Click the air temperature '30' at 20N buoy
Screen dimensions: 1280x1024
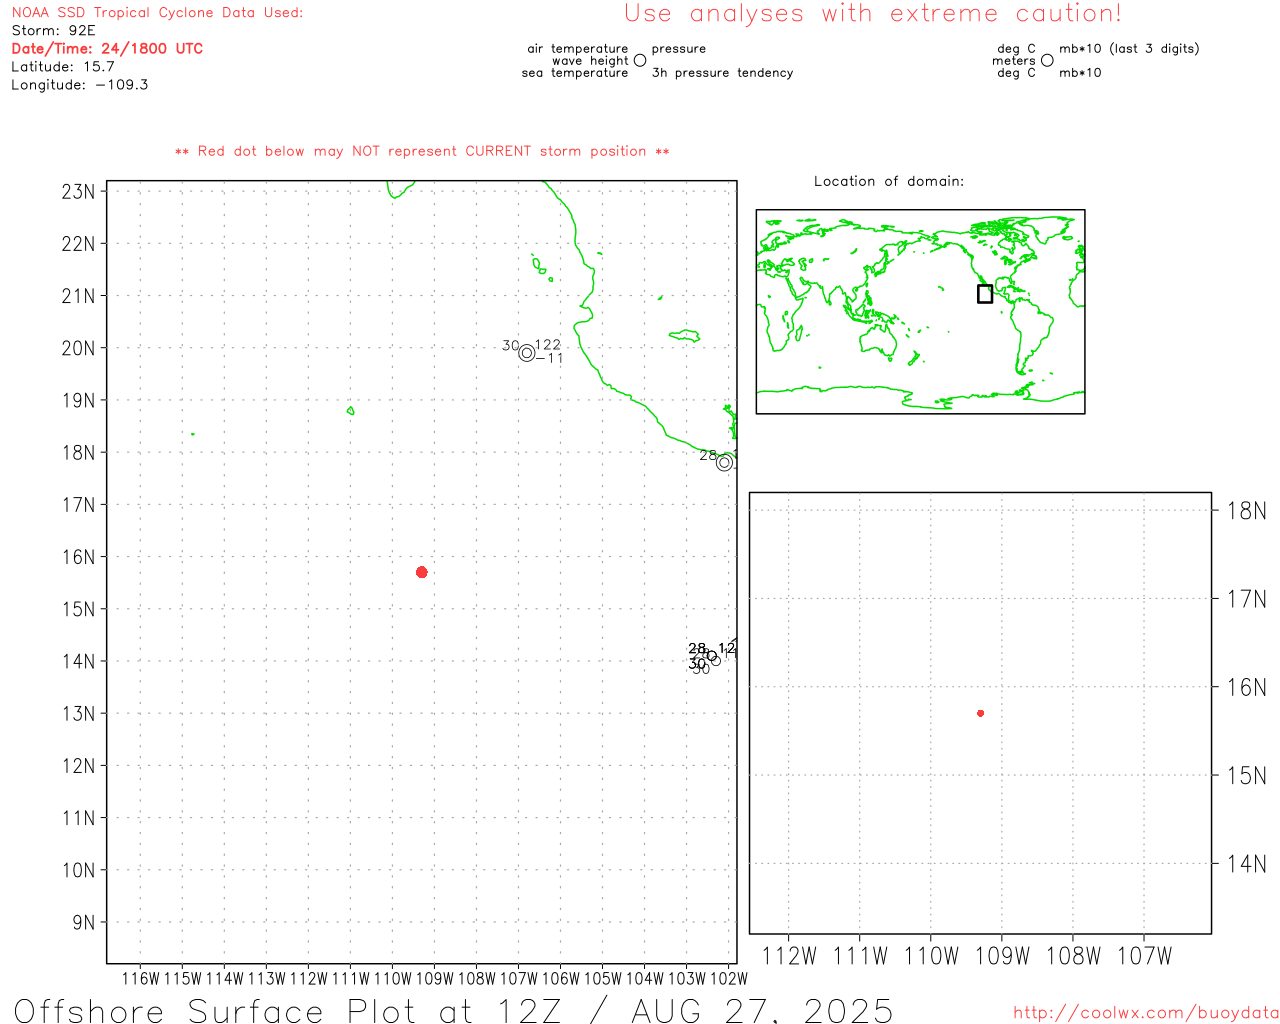pyautogui.click(x=511, y=346)
